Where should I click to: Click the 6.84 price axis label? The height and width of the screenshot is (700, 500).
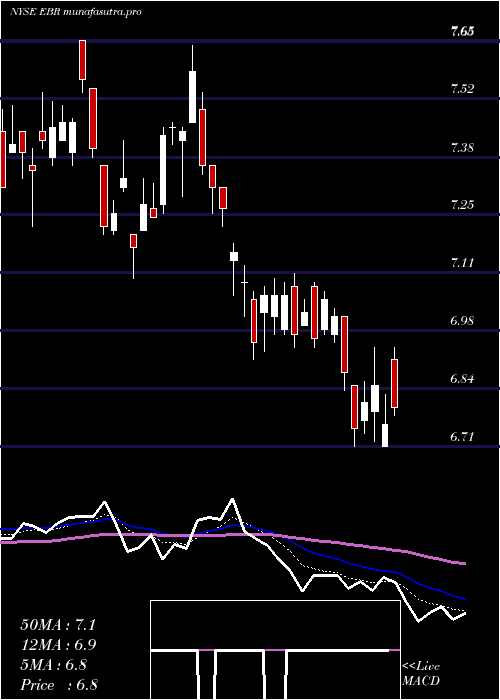(462, 379)
